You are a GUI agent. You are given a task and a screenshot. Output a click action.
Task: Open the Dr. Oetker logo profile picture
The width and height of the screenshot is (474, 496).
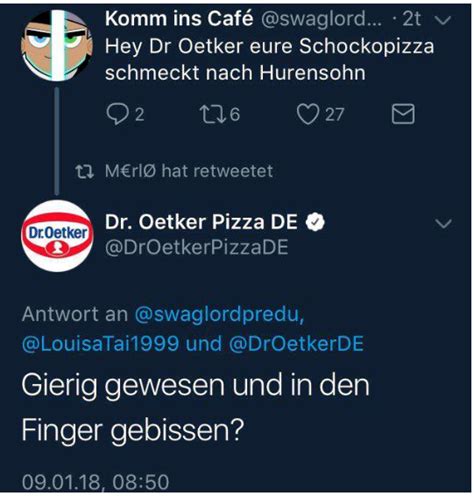57,236
